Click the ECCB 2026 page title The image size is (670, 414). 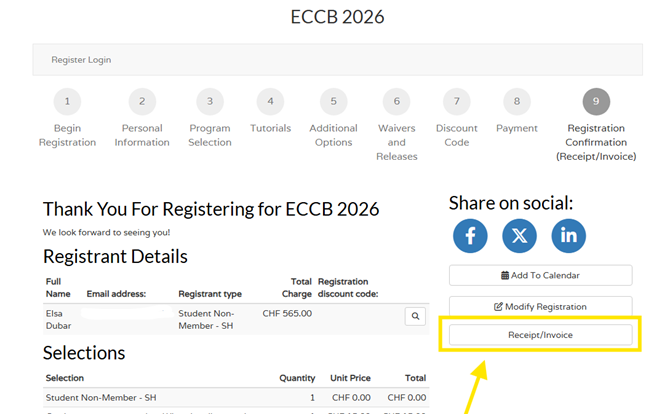pyautogui.click(x=337, y=17)
